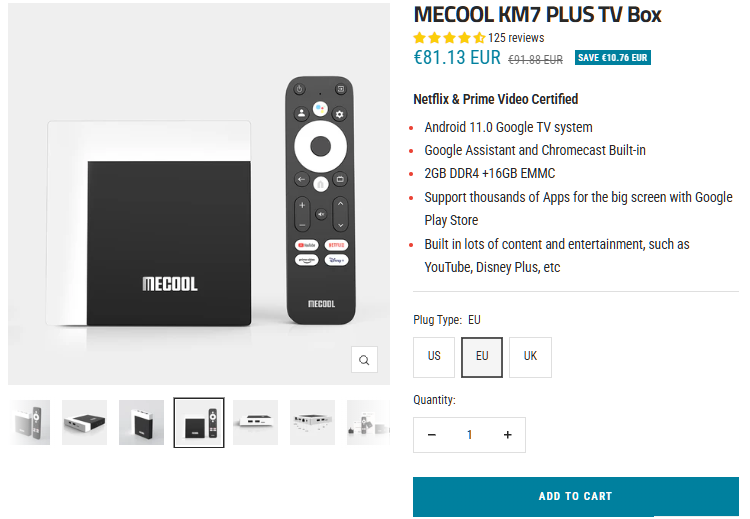The width and height of the screenshot is (750, 519).
Task: Open the fifth thumbnail showing white box ports
Action: (x=255, y=423)
